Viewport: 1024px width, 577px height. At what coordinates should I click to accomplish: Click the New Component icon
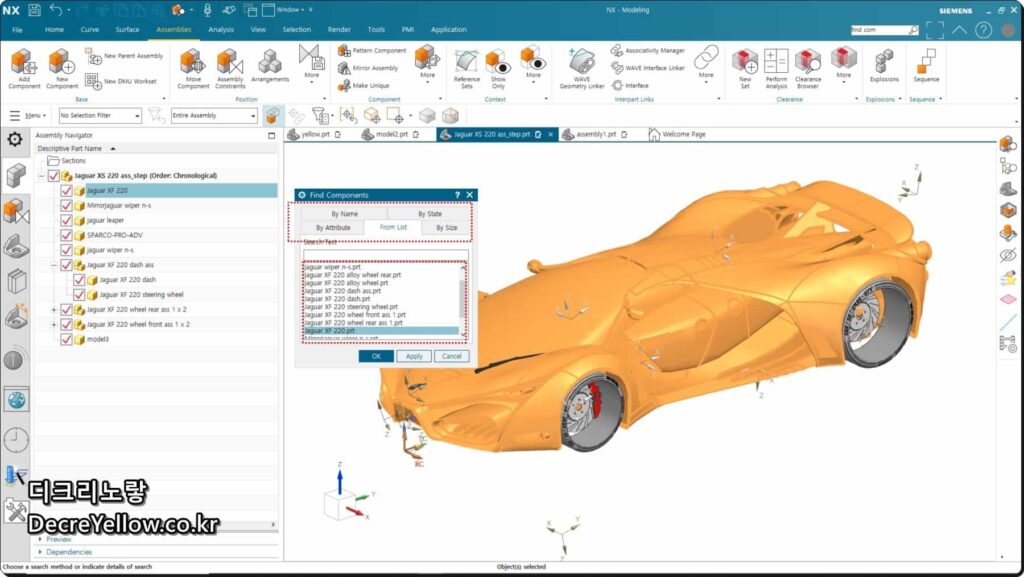coord(61,68)
